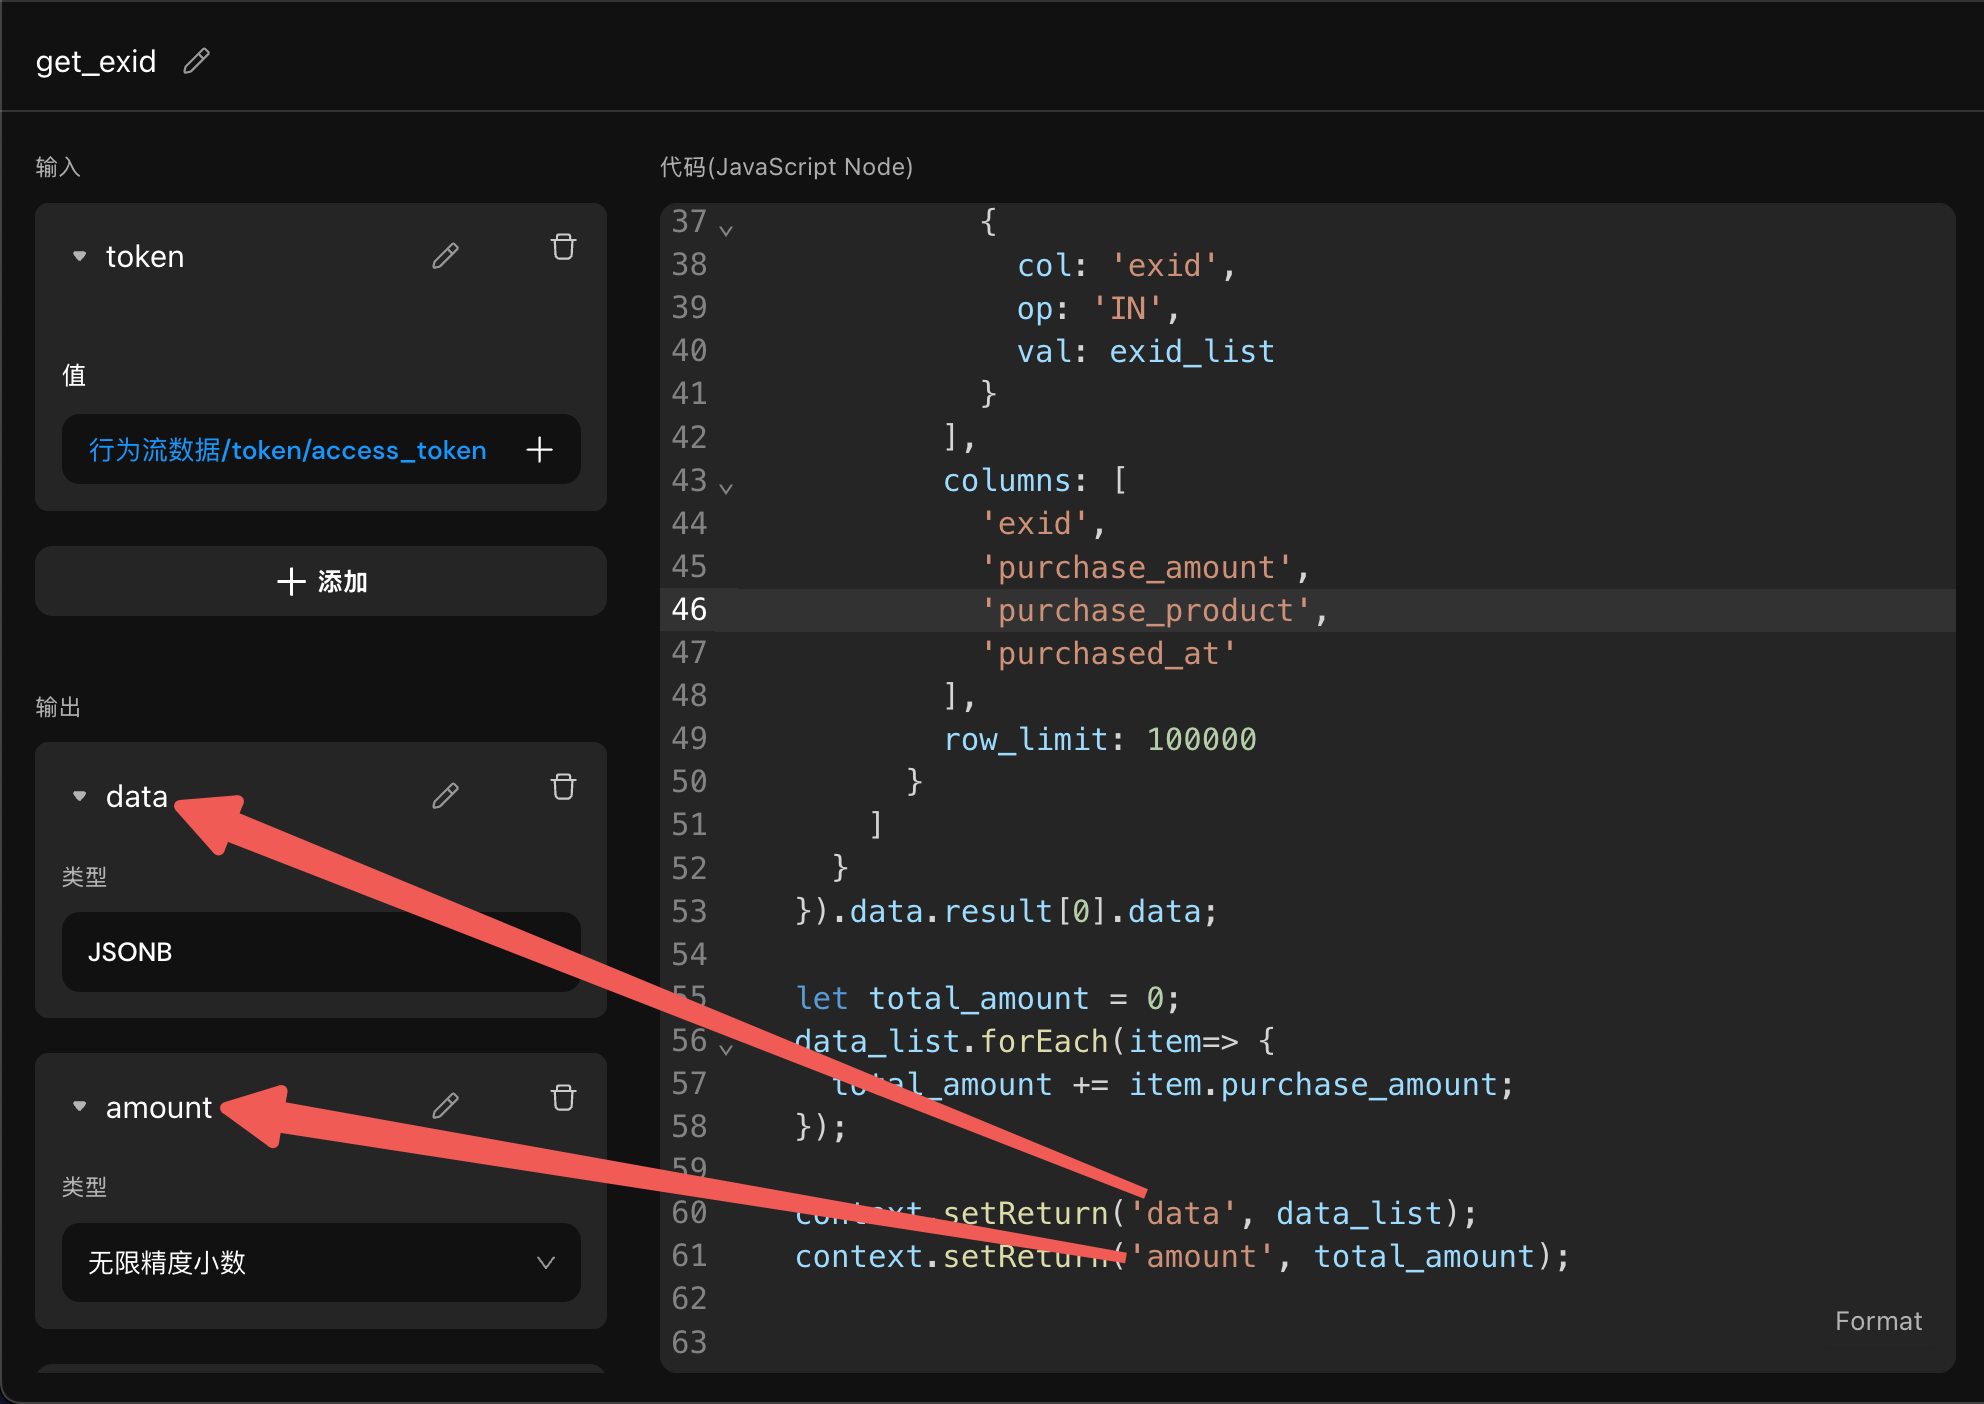
Task: Click Format to format the code
Action: [1877, 1321]
